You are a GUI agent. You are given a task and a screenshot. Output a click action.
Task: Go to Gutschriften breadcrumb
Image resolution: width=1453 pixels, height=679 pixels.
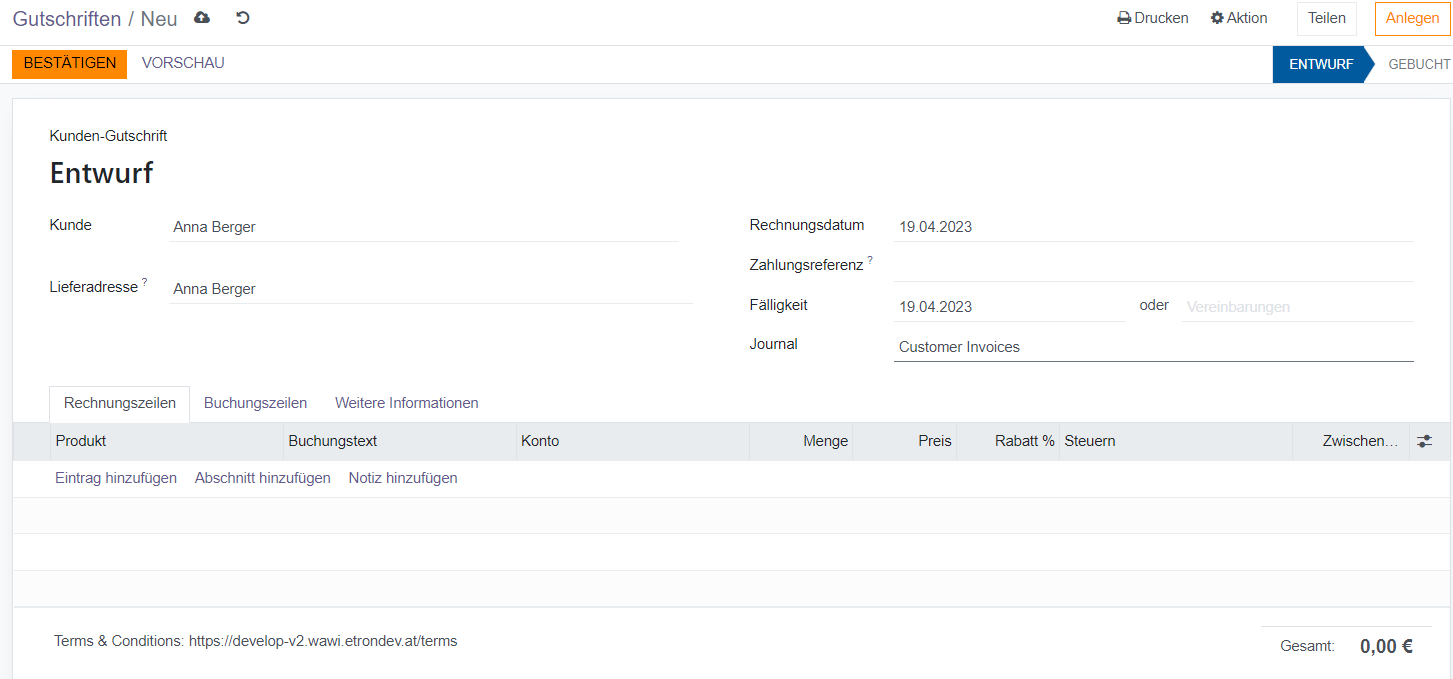pyautogui.click(x=66, y=19)
